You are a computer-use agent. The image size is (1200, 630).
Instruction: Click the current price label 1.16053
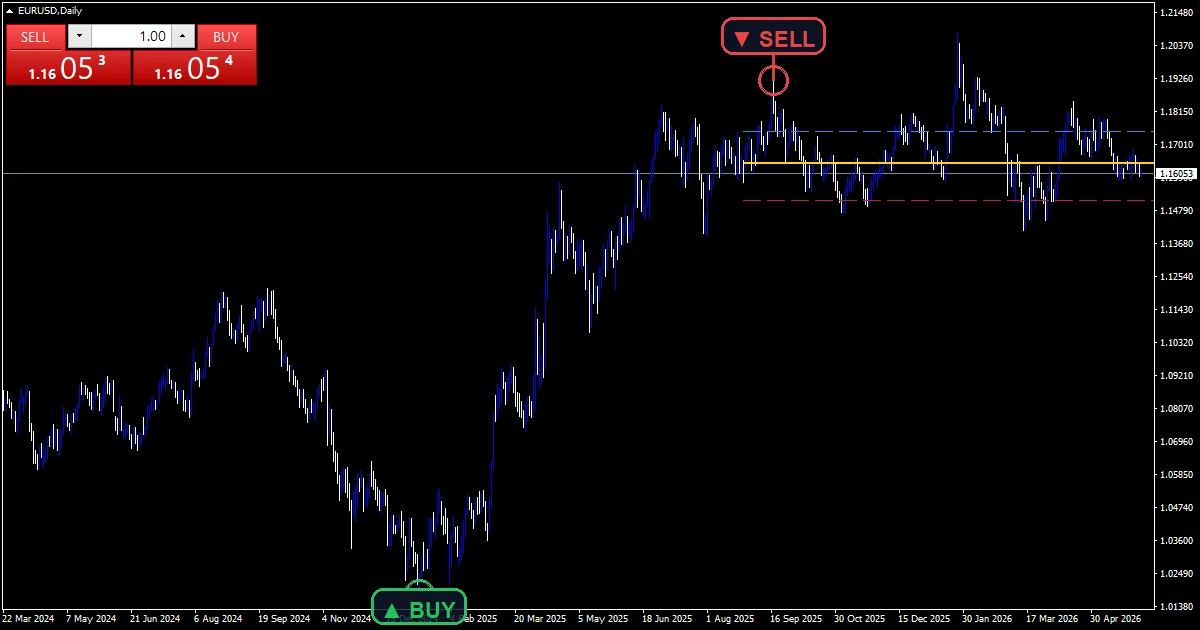(x=1177, y=174)
